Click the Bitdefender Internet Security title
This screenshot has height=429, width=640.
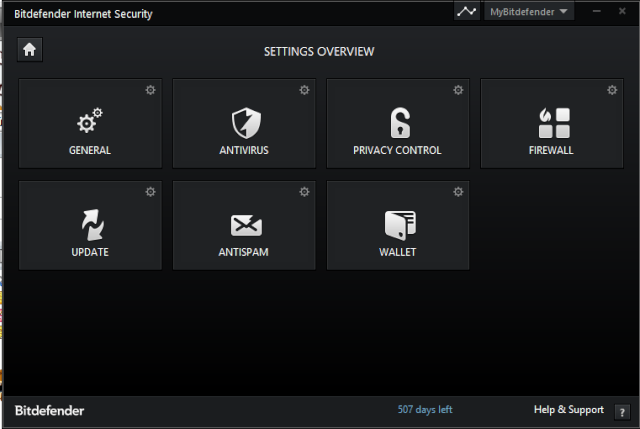click(x=83, y=14)
